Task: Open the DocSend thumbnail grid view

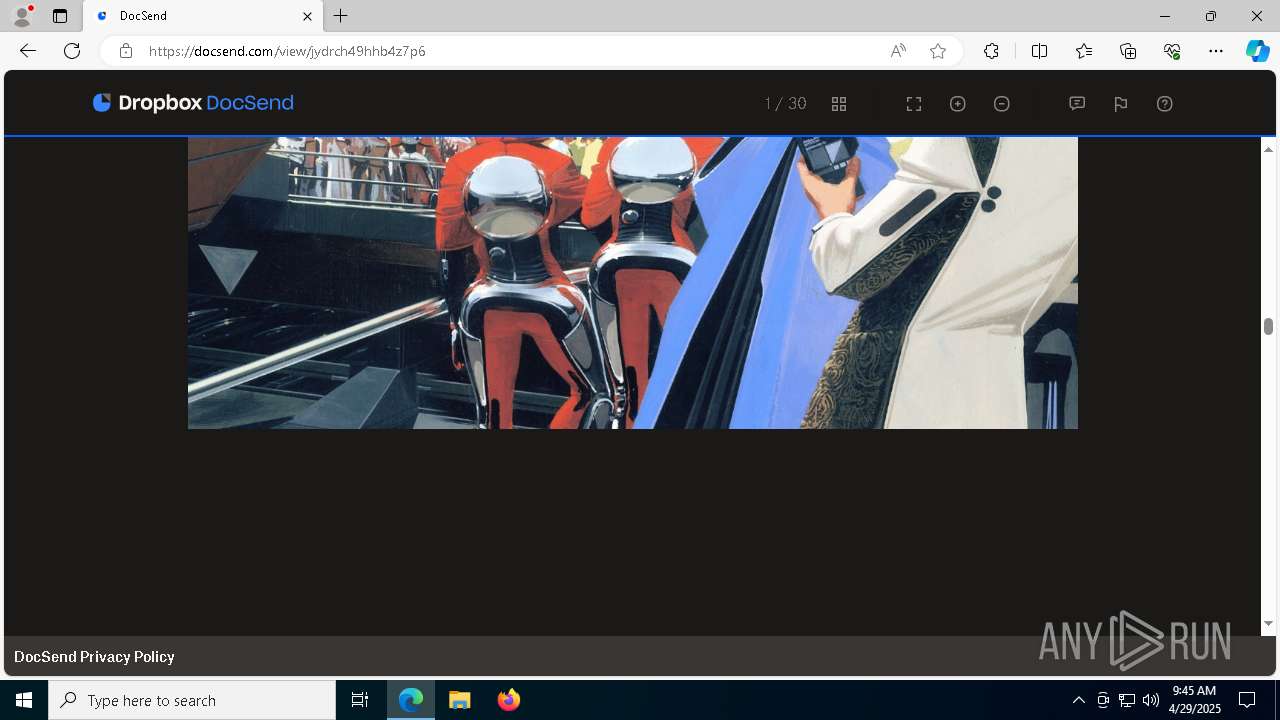Action: tap(839, 104)
